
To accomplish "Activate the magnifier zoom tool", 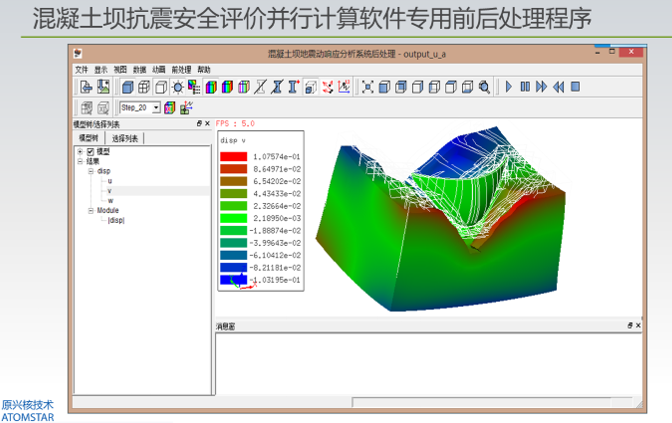I will click(x=484, y=87).
